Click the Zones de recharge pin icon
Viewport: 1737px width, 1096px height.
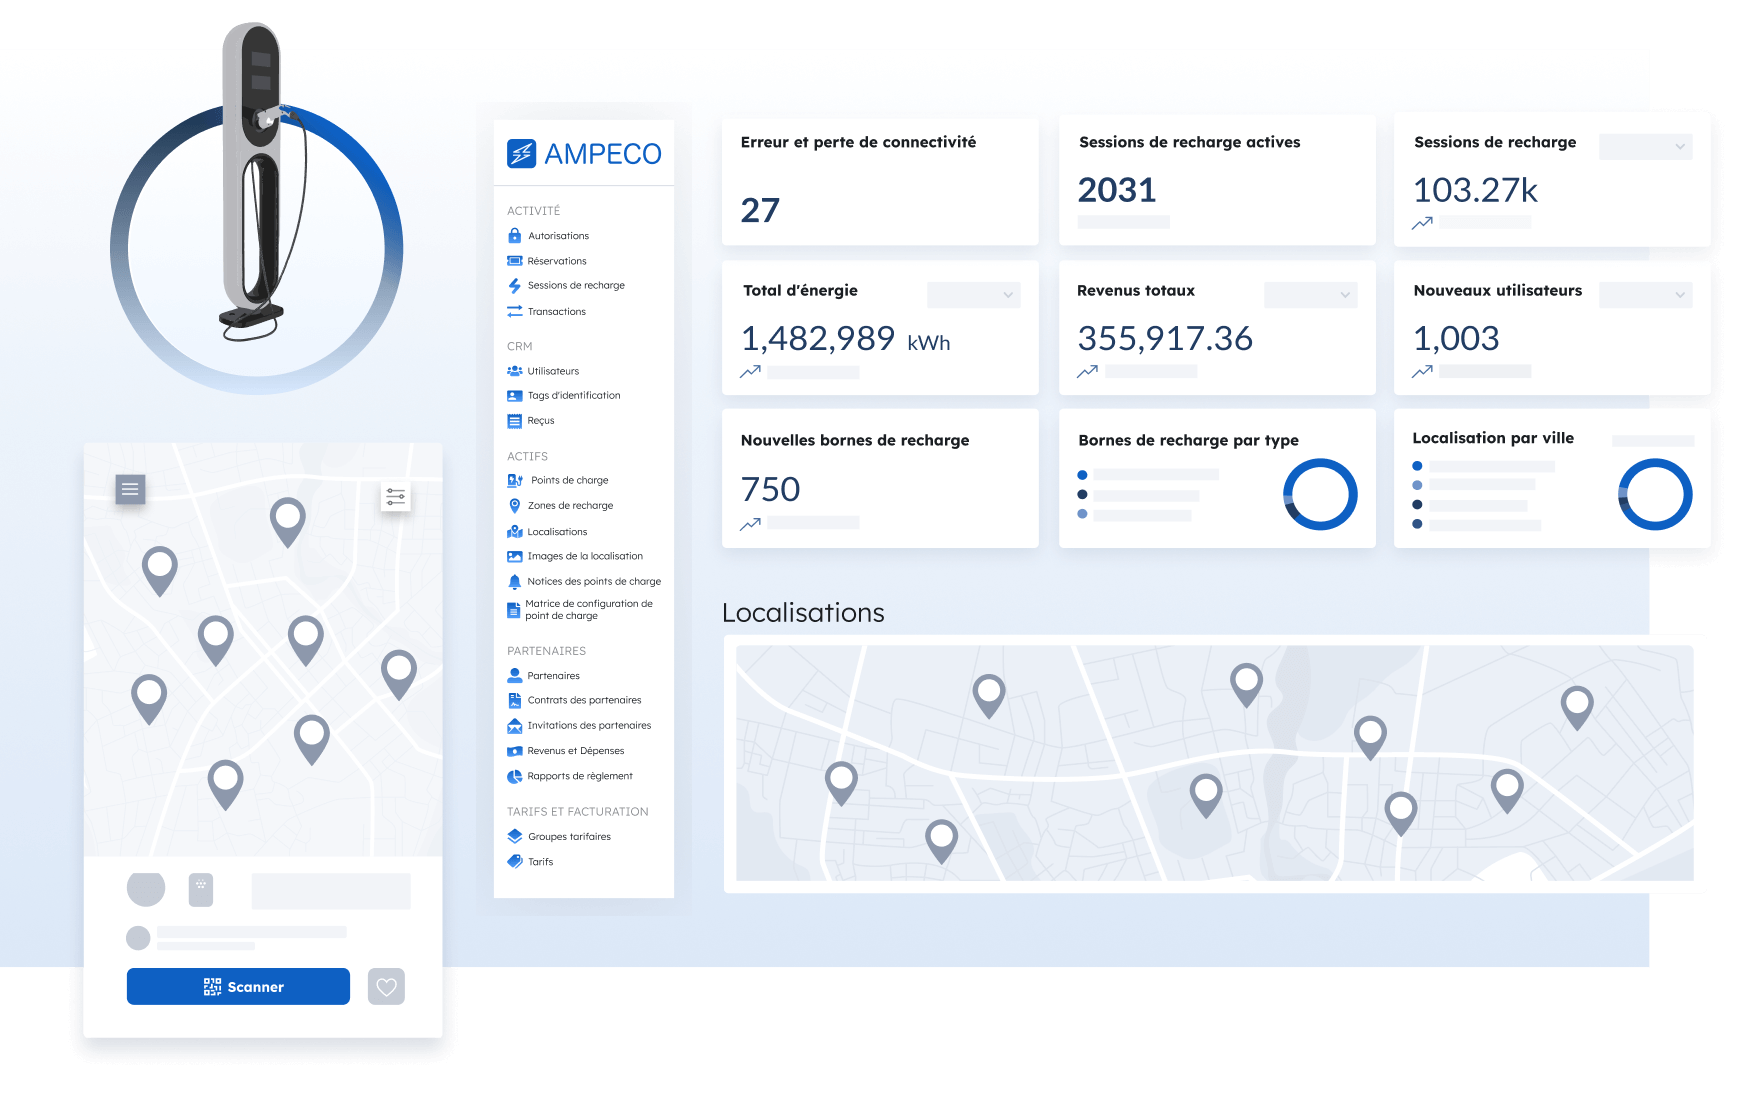tap(514, 506)
